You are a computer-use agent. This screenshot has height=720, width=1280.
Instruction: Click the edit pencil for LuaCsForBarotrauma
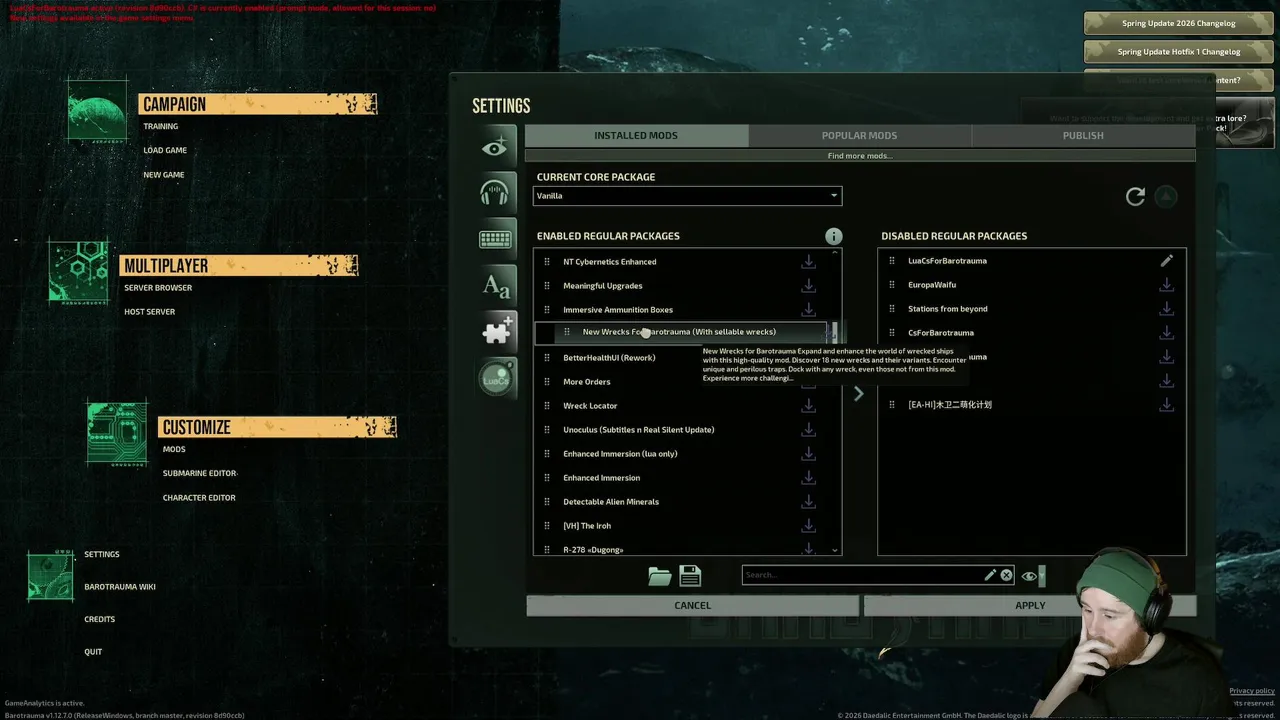[1166, 261]
